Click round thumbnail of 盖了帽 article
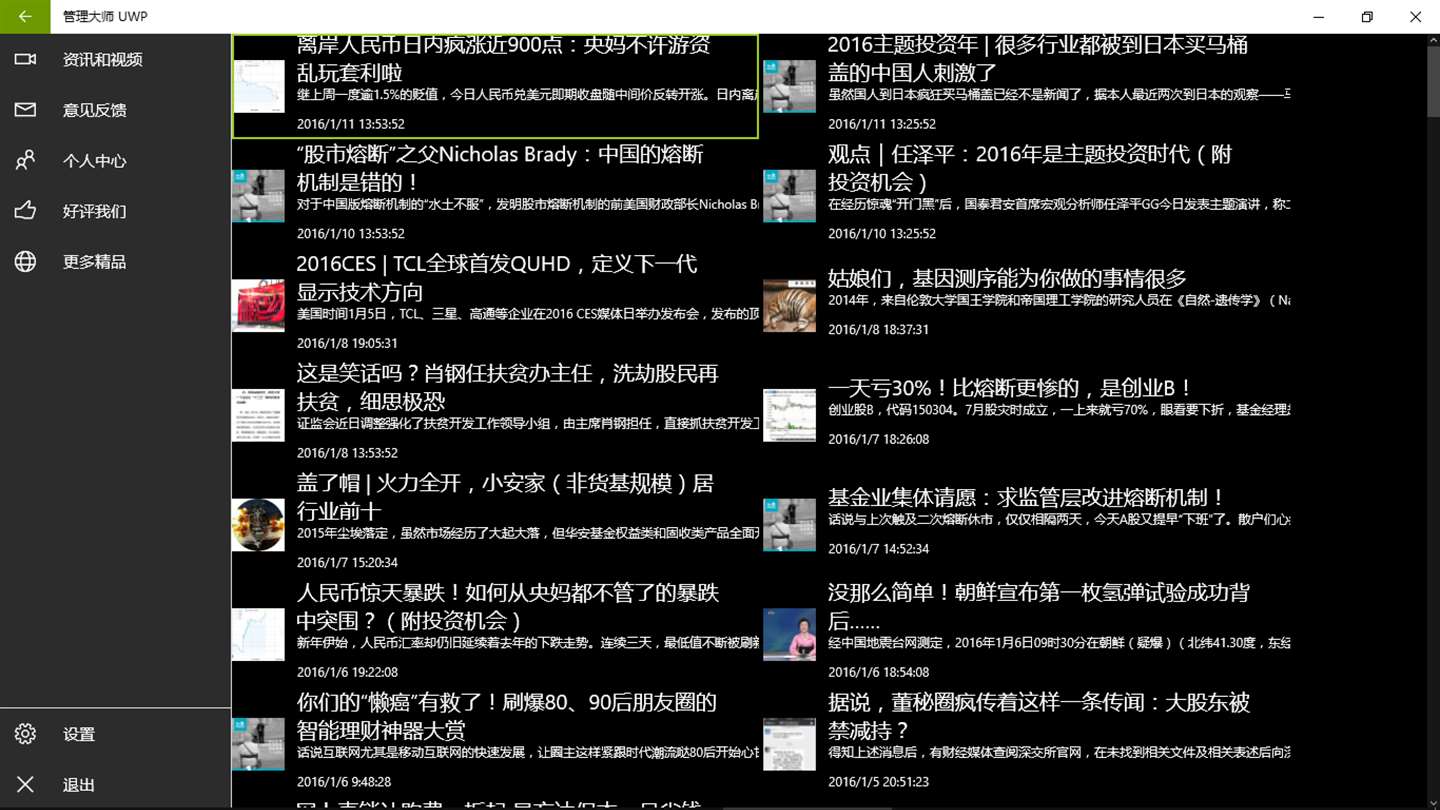The height and width of the screenshot is (810, 1440). click(x=258, y=525)
